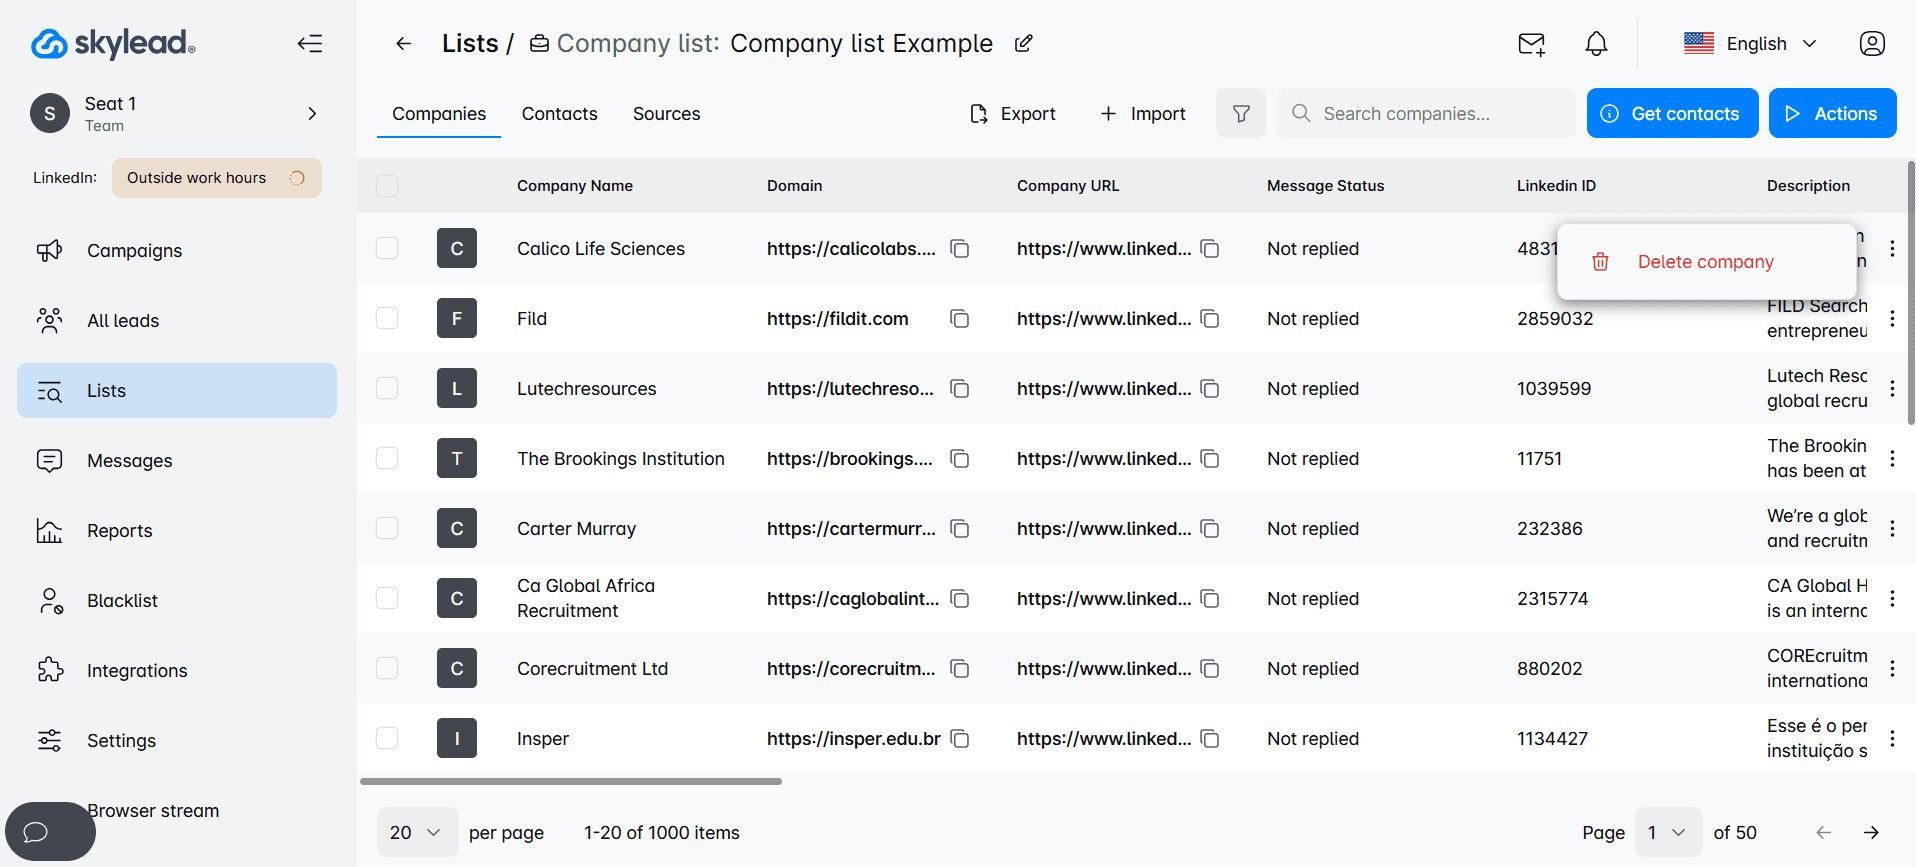Click the Export button
The width and height of the screenshot is (1916, 867).
[1012, 114]
